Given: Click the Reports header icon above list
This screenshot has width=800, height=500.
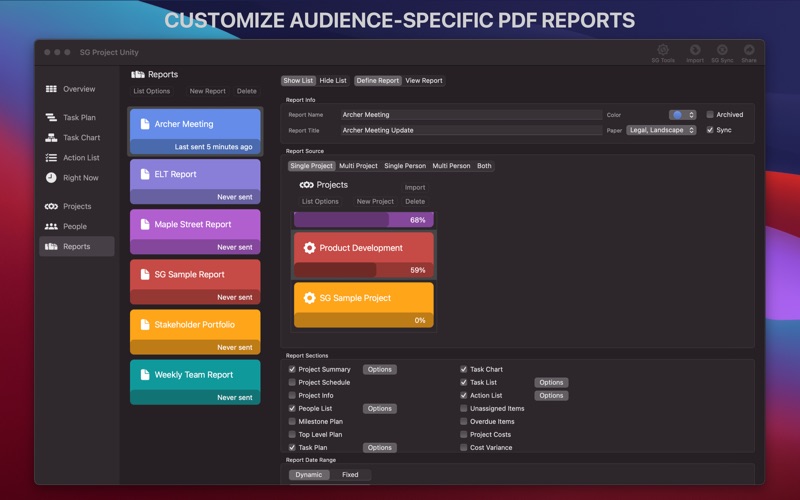Looking at the screenshot, I should (x=138, y=74).
